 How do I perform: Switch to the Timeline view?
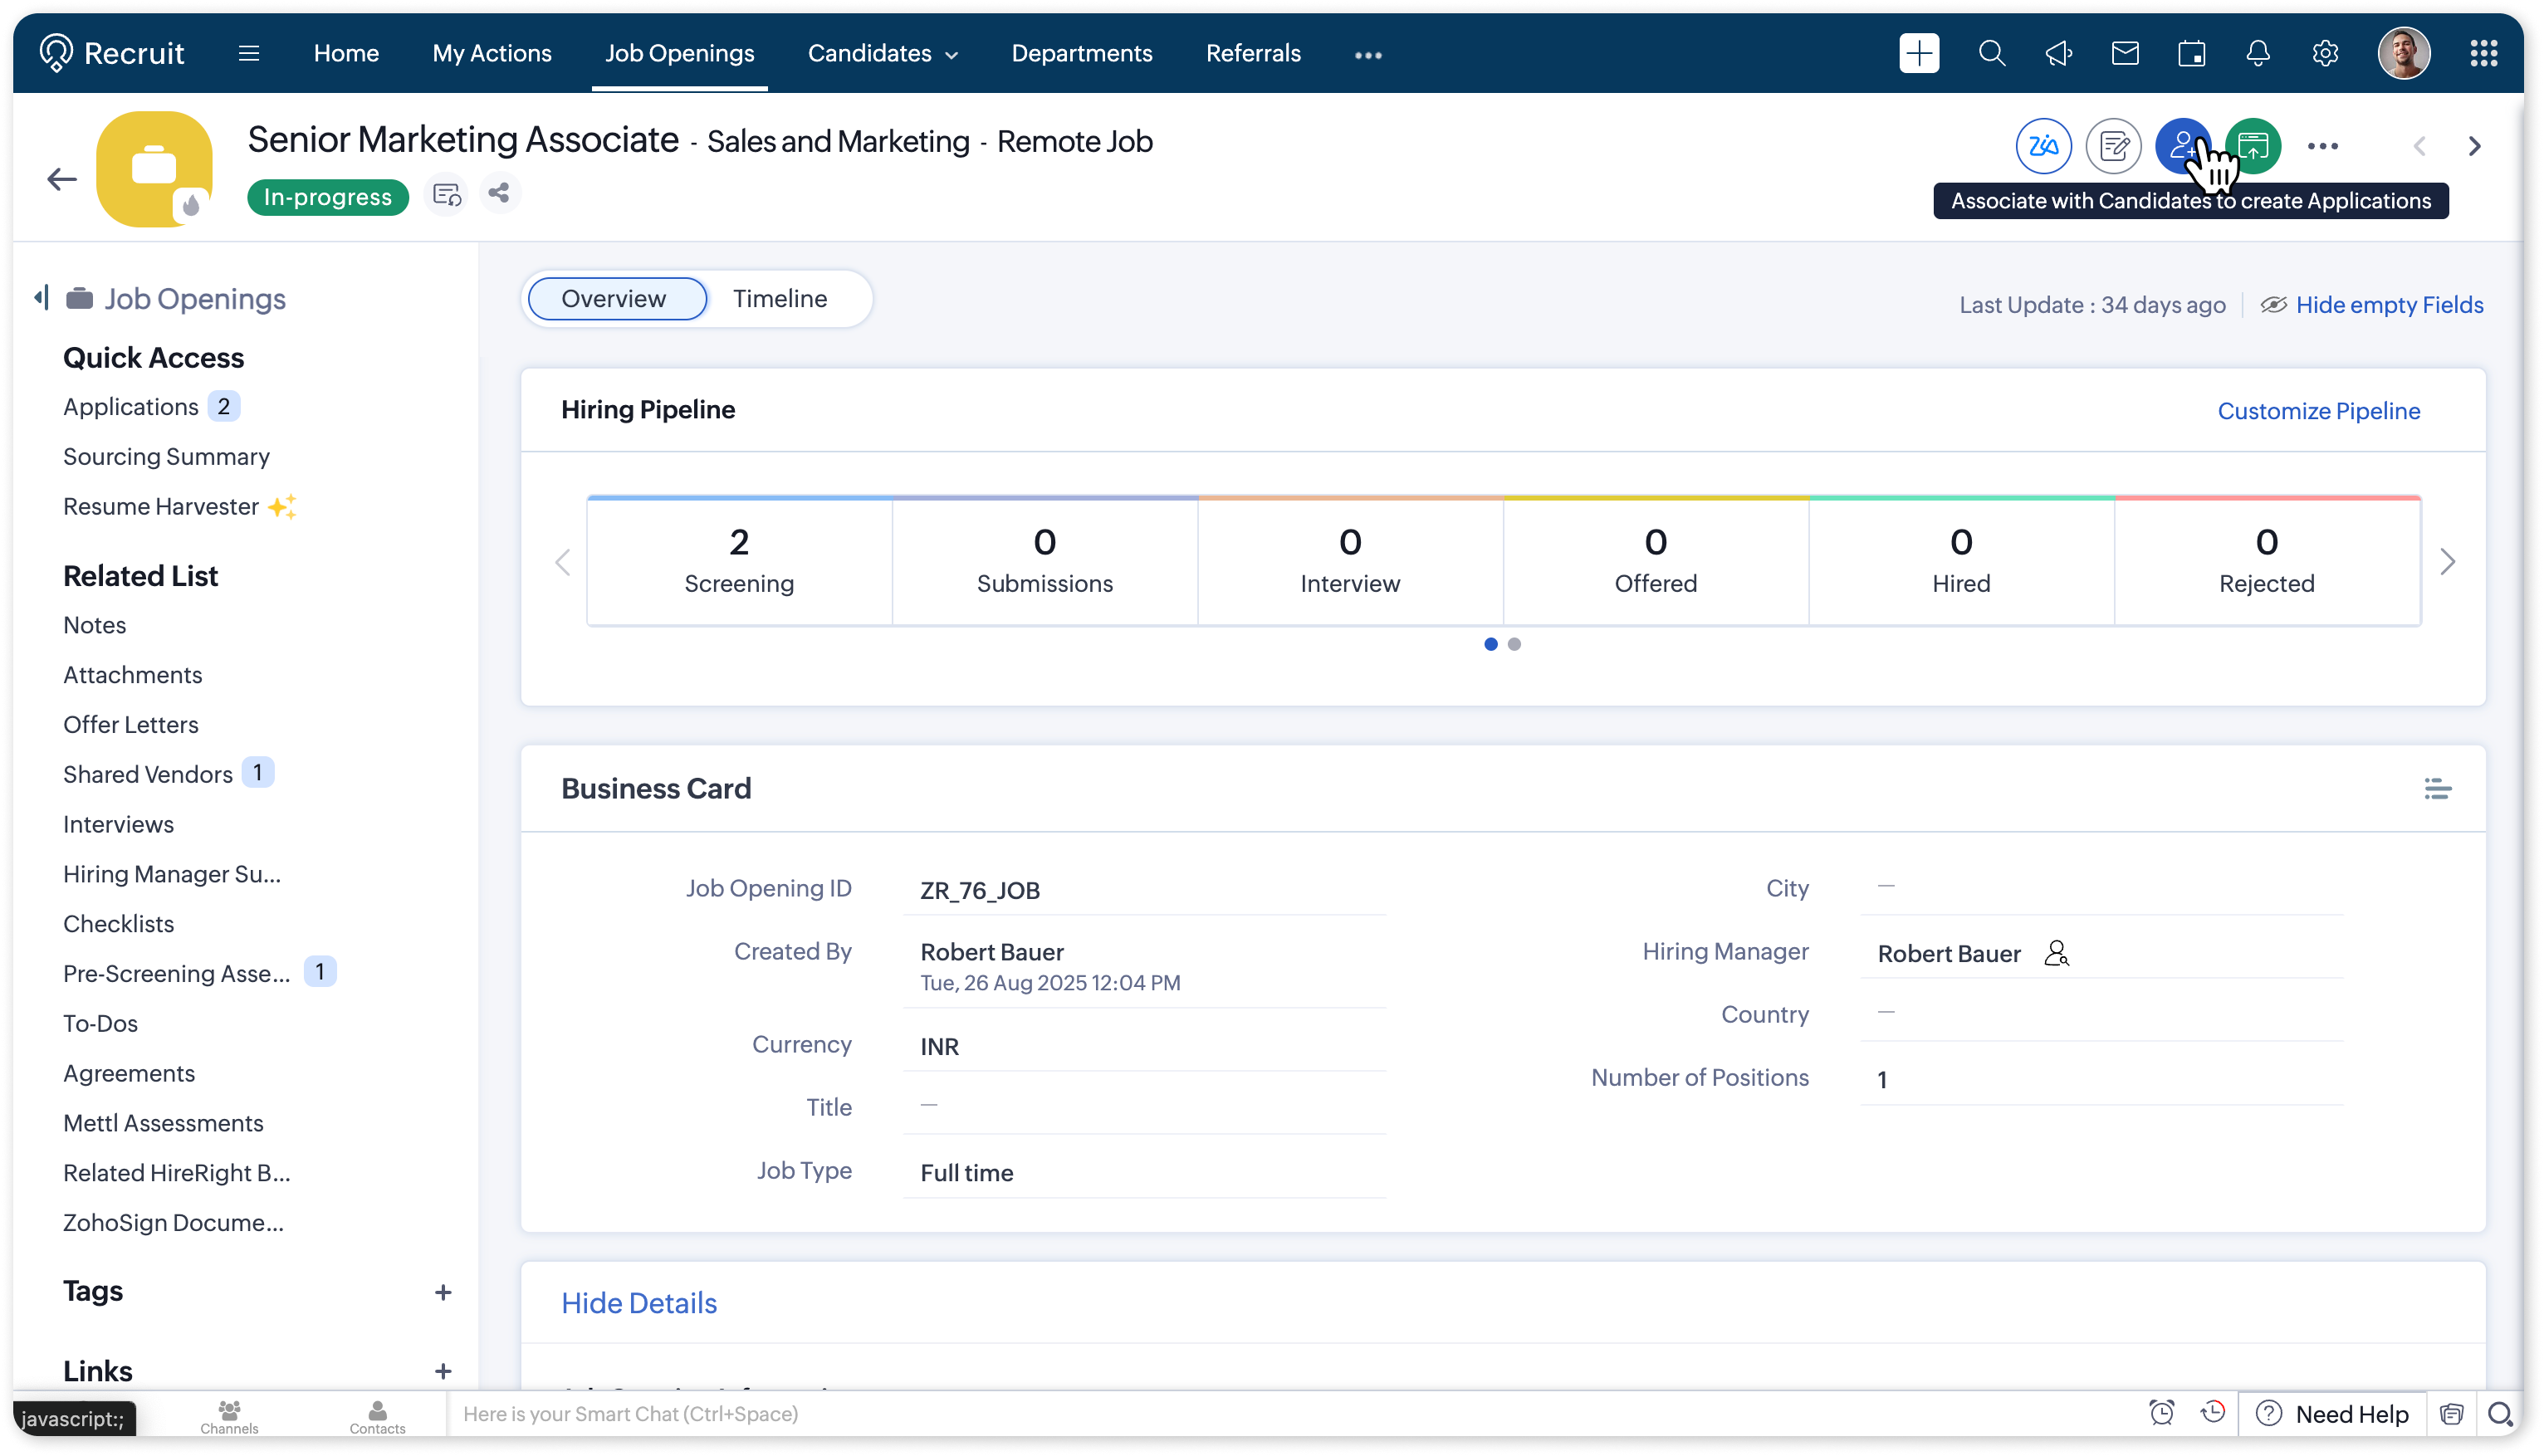779,299
